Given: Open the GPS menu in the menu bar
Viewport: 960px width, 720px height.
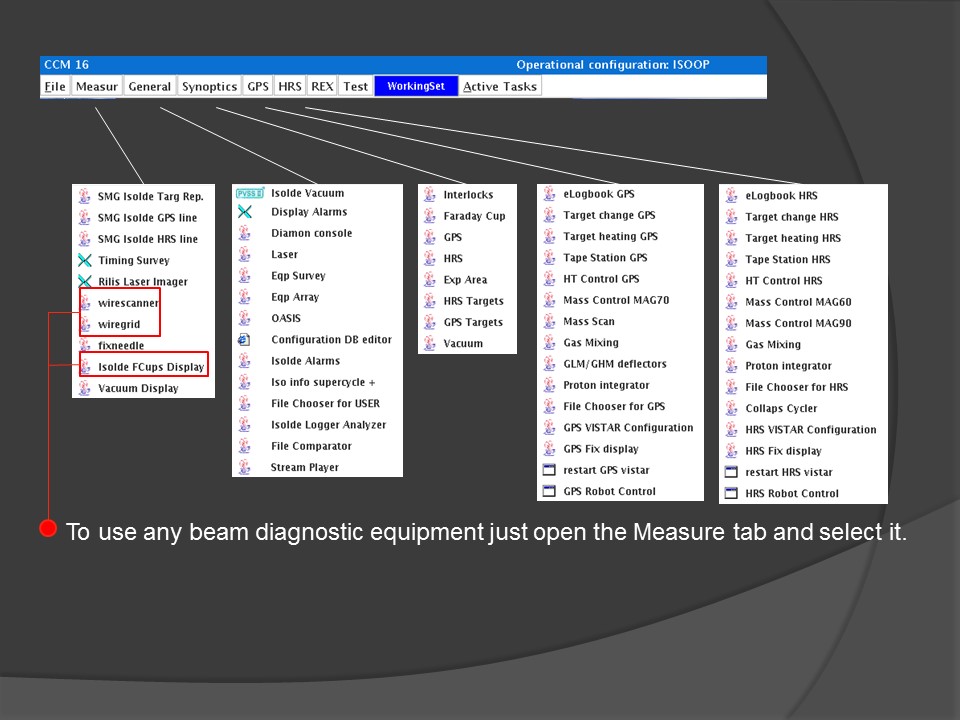Looking at the screenshot, I should pyautogui.click(x=258, y=86).
